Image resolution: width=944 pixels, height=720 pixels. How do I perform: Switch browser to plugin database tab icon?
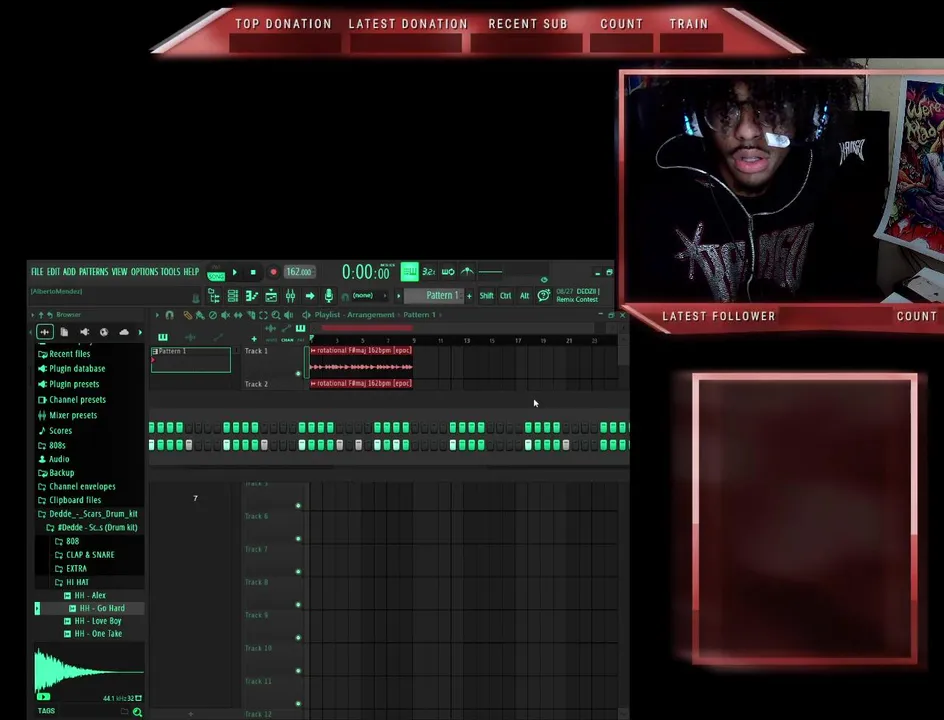(x=84, y=332)
